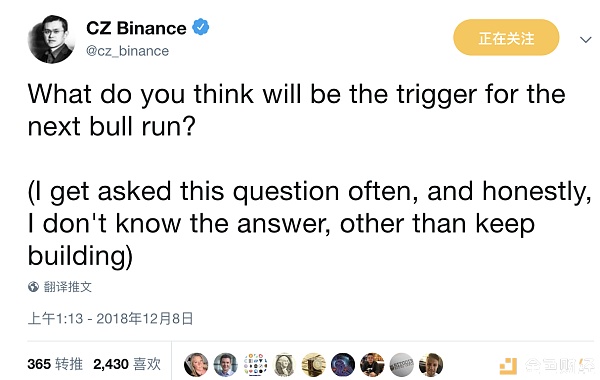Click dollar bill portrait liker avatar
This screenshot has height=380, width=600.
click(x=284, y=364)
